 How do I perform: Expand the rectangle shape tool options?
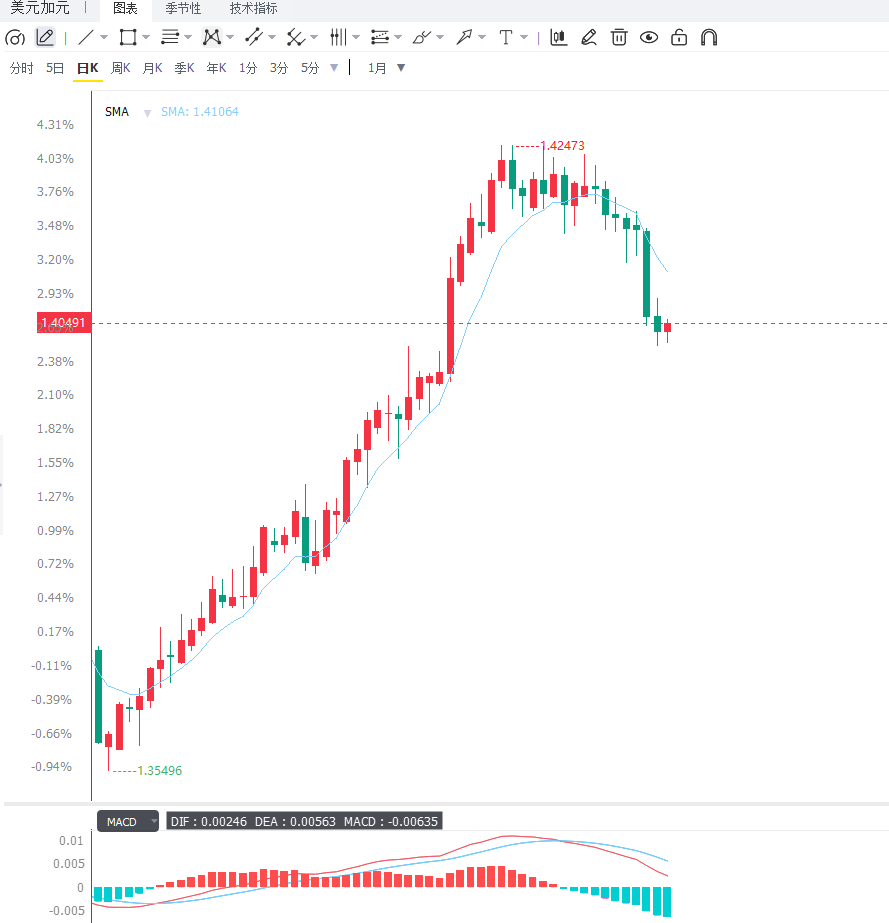click(146, 38)
